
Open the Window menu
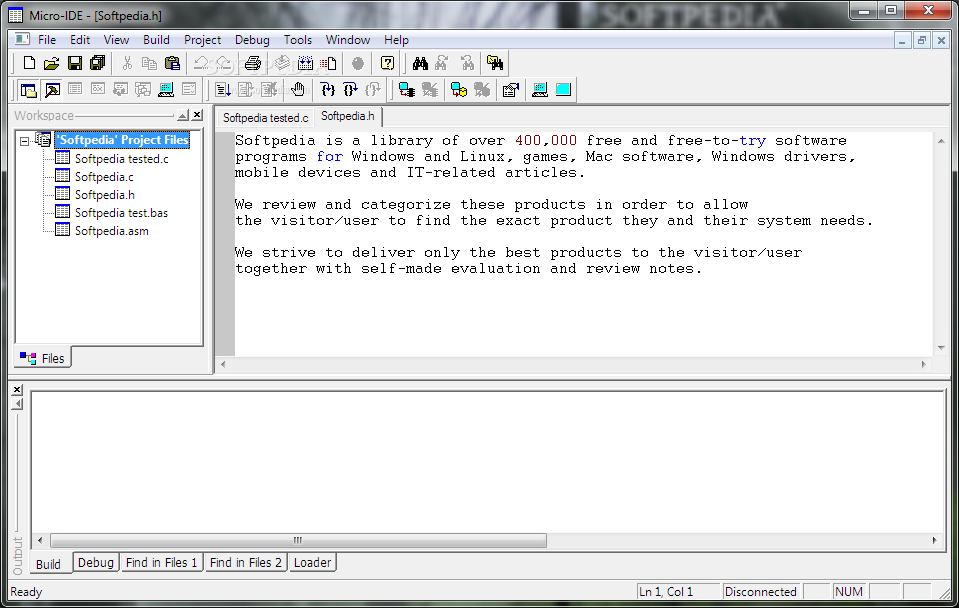(x=348, y=40)
